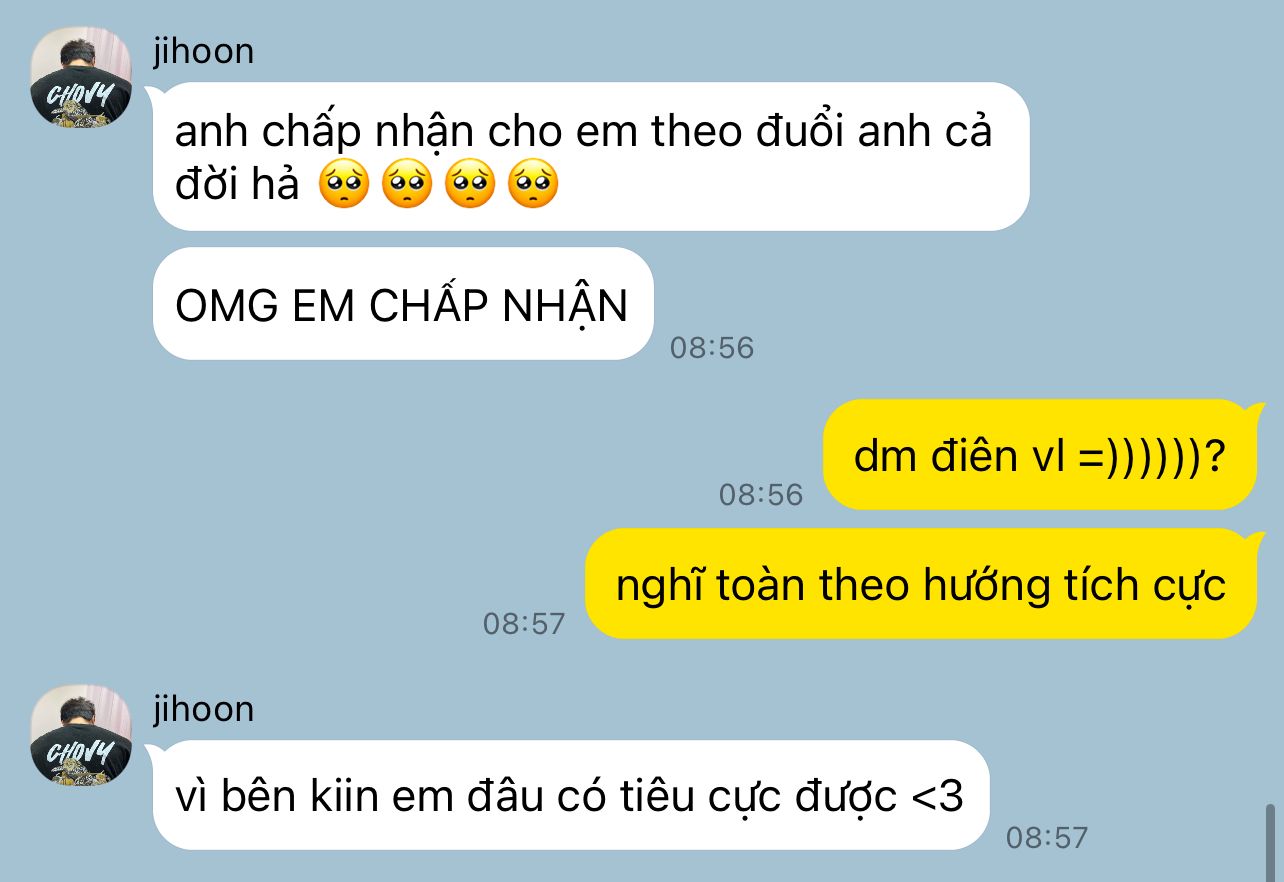Click the third pleading face emoji

click(470, 184)
